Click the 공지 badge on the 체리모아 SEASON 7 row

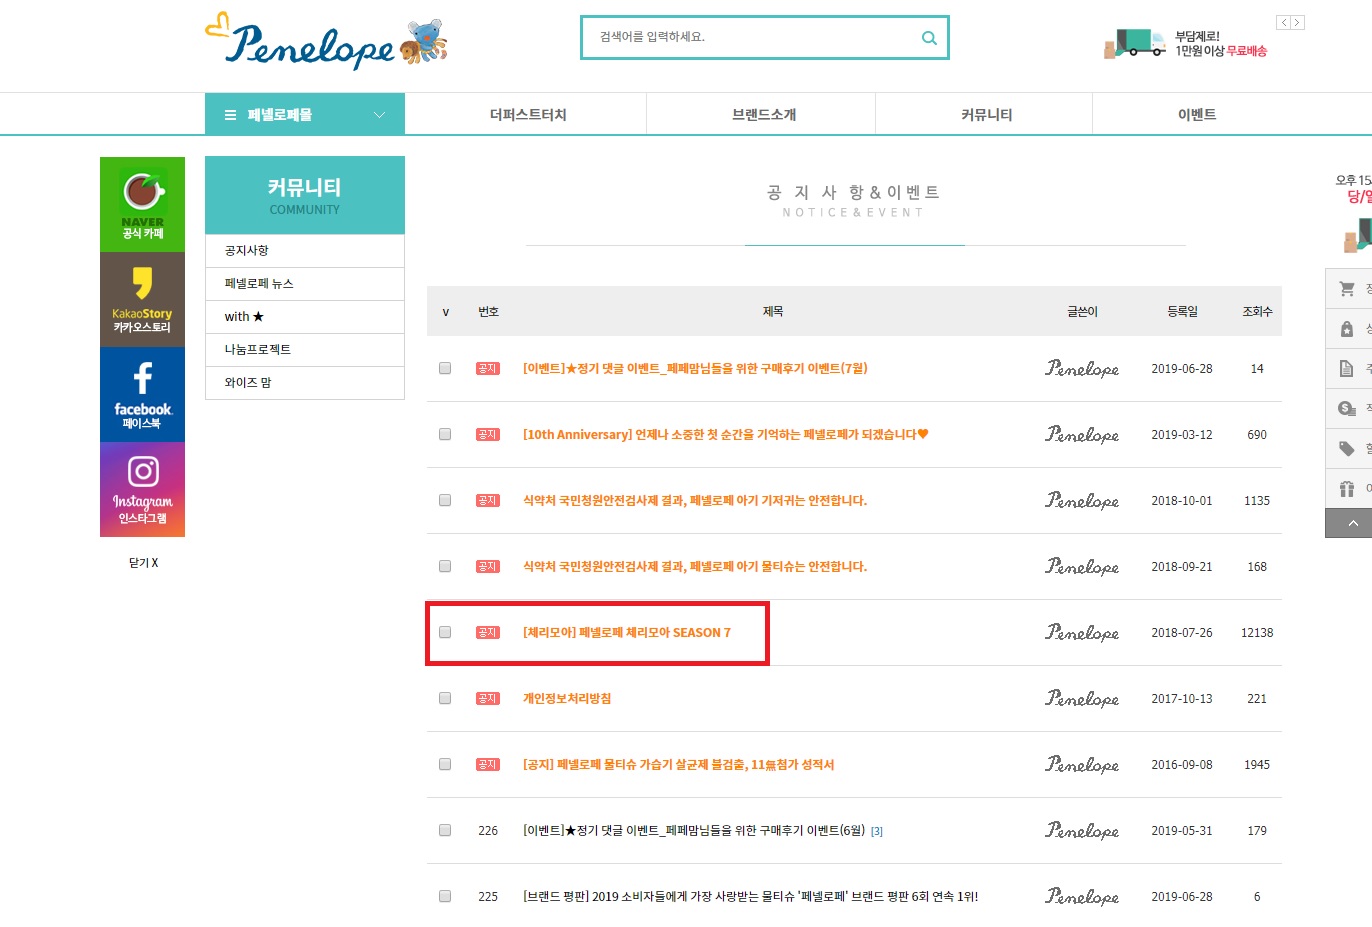[487, 632]
